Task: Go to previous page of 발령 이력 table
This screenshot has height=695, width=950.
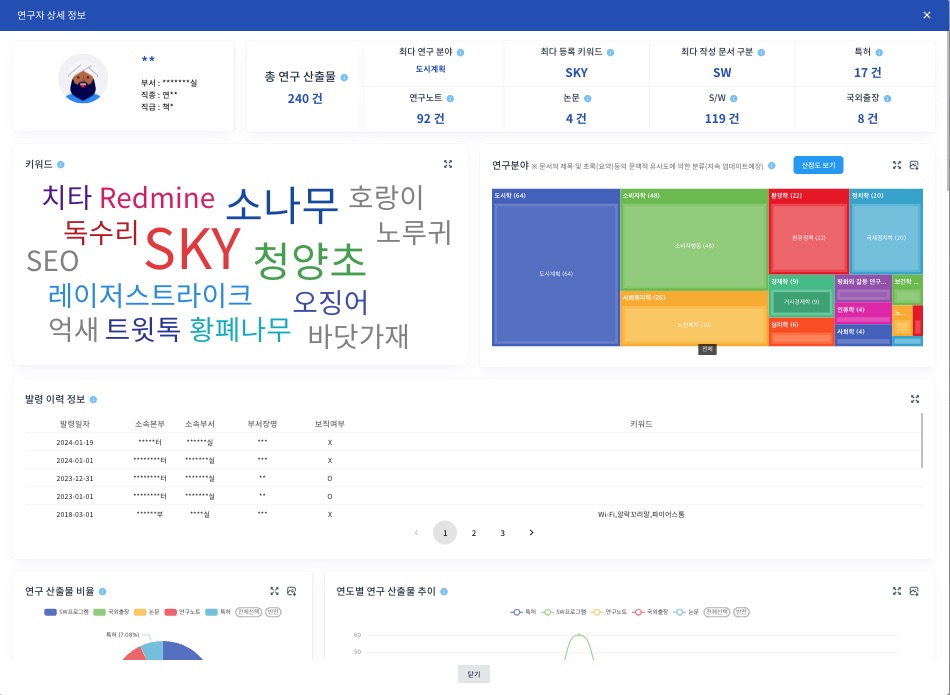Action: pos(417,533)
